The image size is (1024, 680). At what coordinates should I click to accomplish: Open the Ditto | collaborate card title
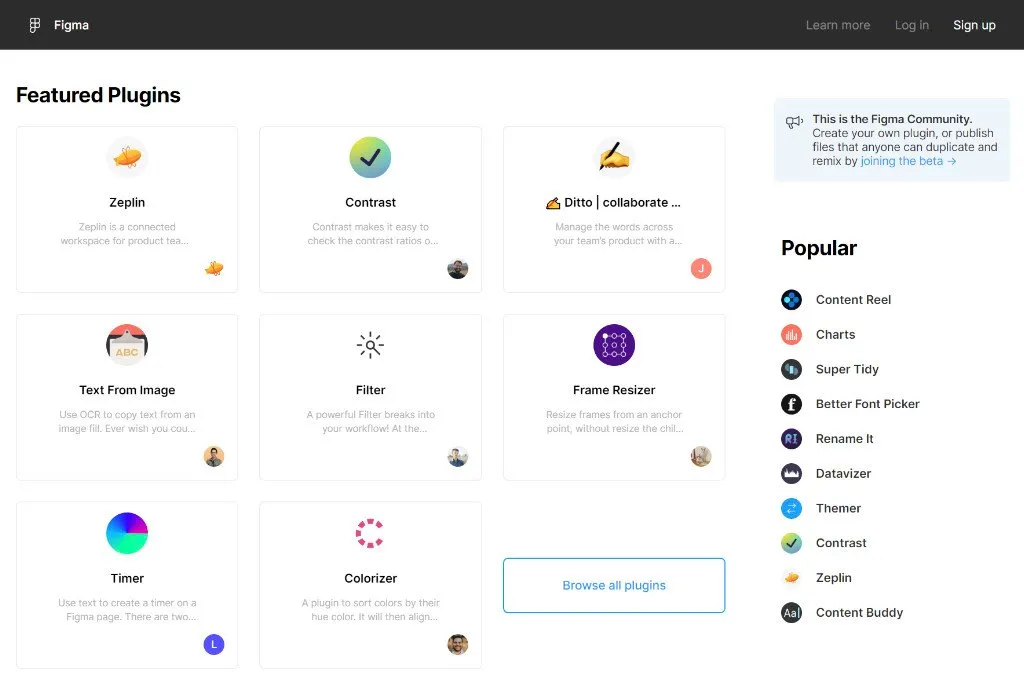click(x=614, y=202)
